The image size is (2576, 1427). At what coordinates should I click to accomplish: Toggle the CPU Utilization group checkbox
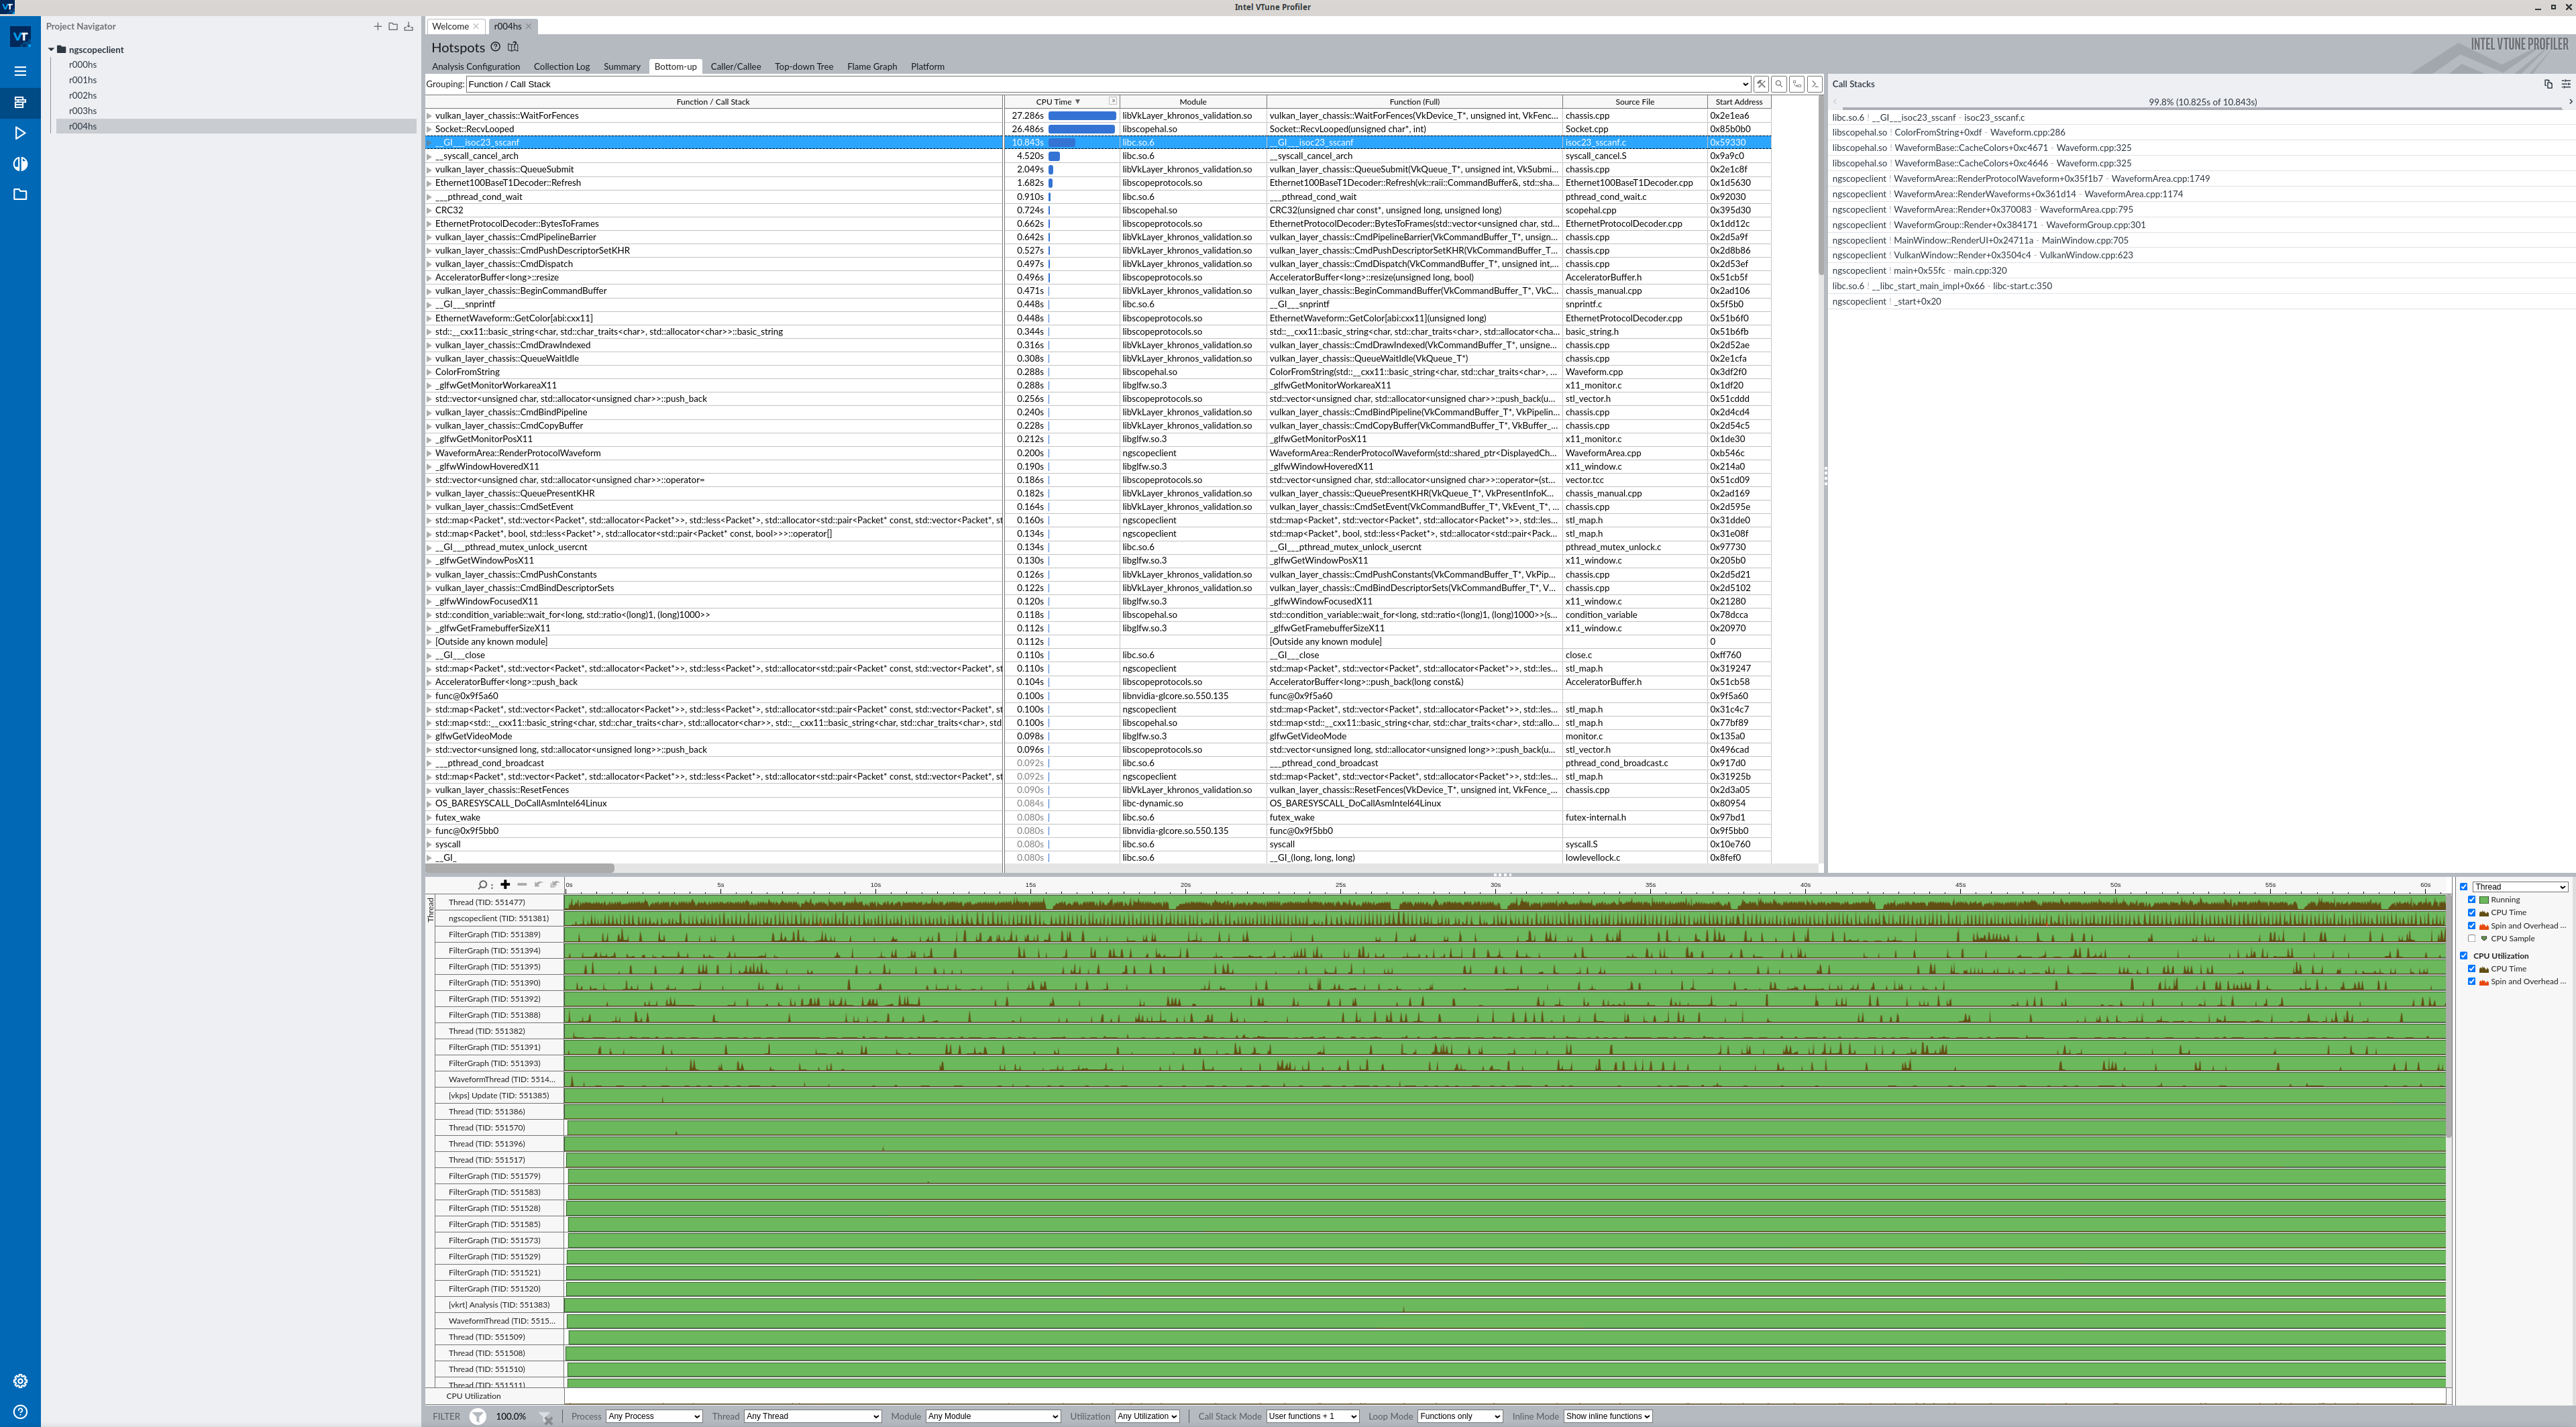tap(2464, 956)
